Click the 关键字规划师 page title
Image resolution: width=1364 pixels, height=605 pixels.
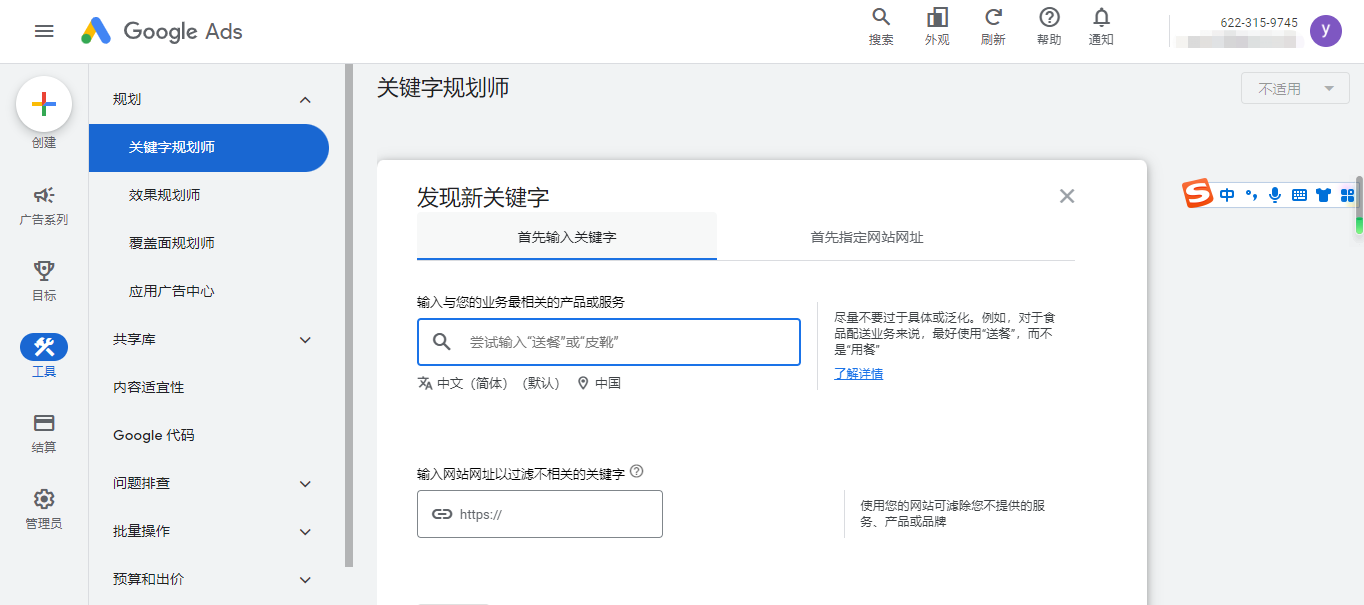[x=443, y=88]
